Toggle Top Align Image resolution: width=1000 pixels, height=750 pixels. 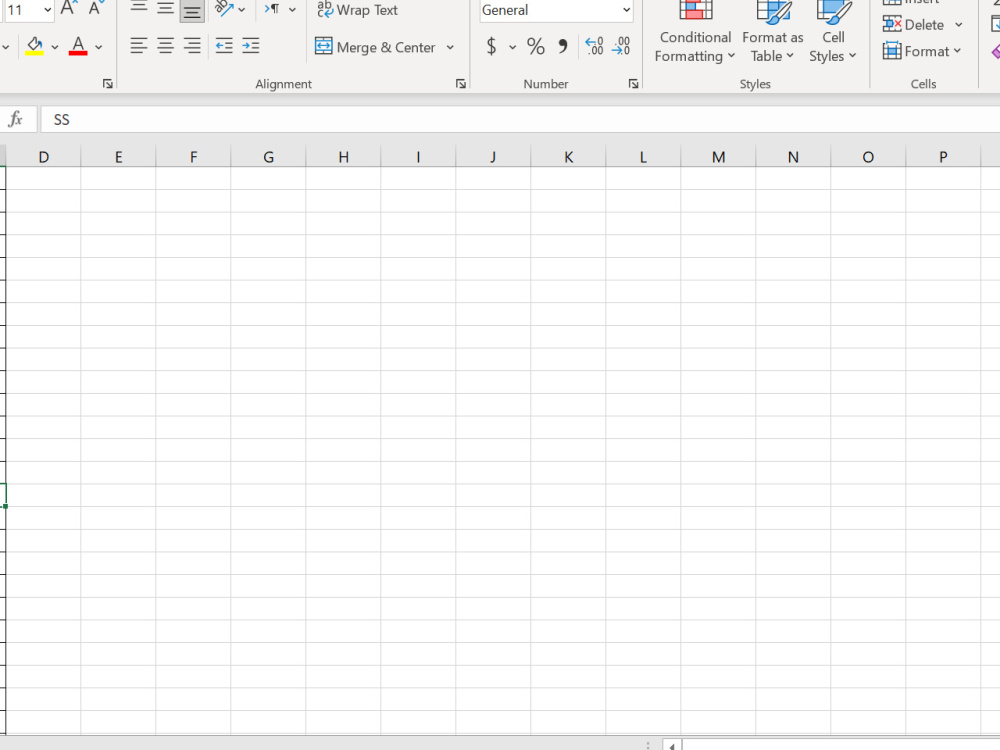pyautogui.click(x=138, y=8)
